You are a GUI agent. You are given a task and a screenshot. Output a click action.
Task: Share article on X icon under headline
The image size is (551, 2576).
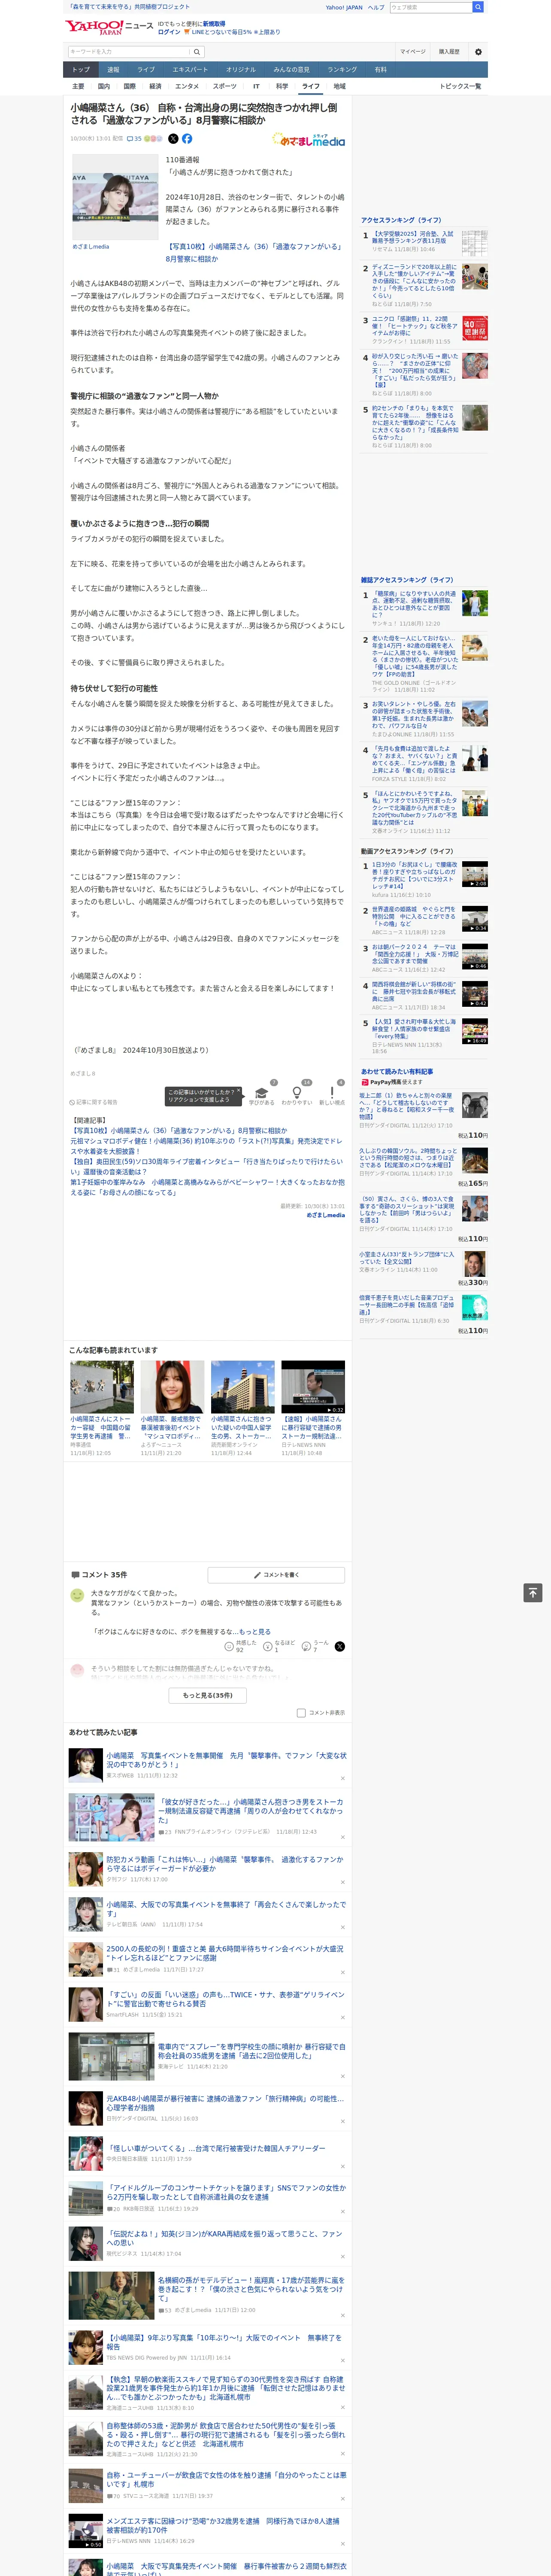(173, 139)
